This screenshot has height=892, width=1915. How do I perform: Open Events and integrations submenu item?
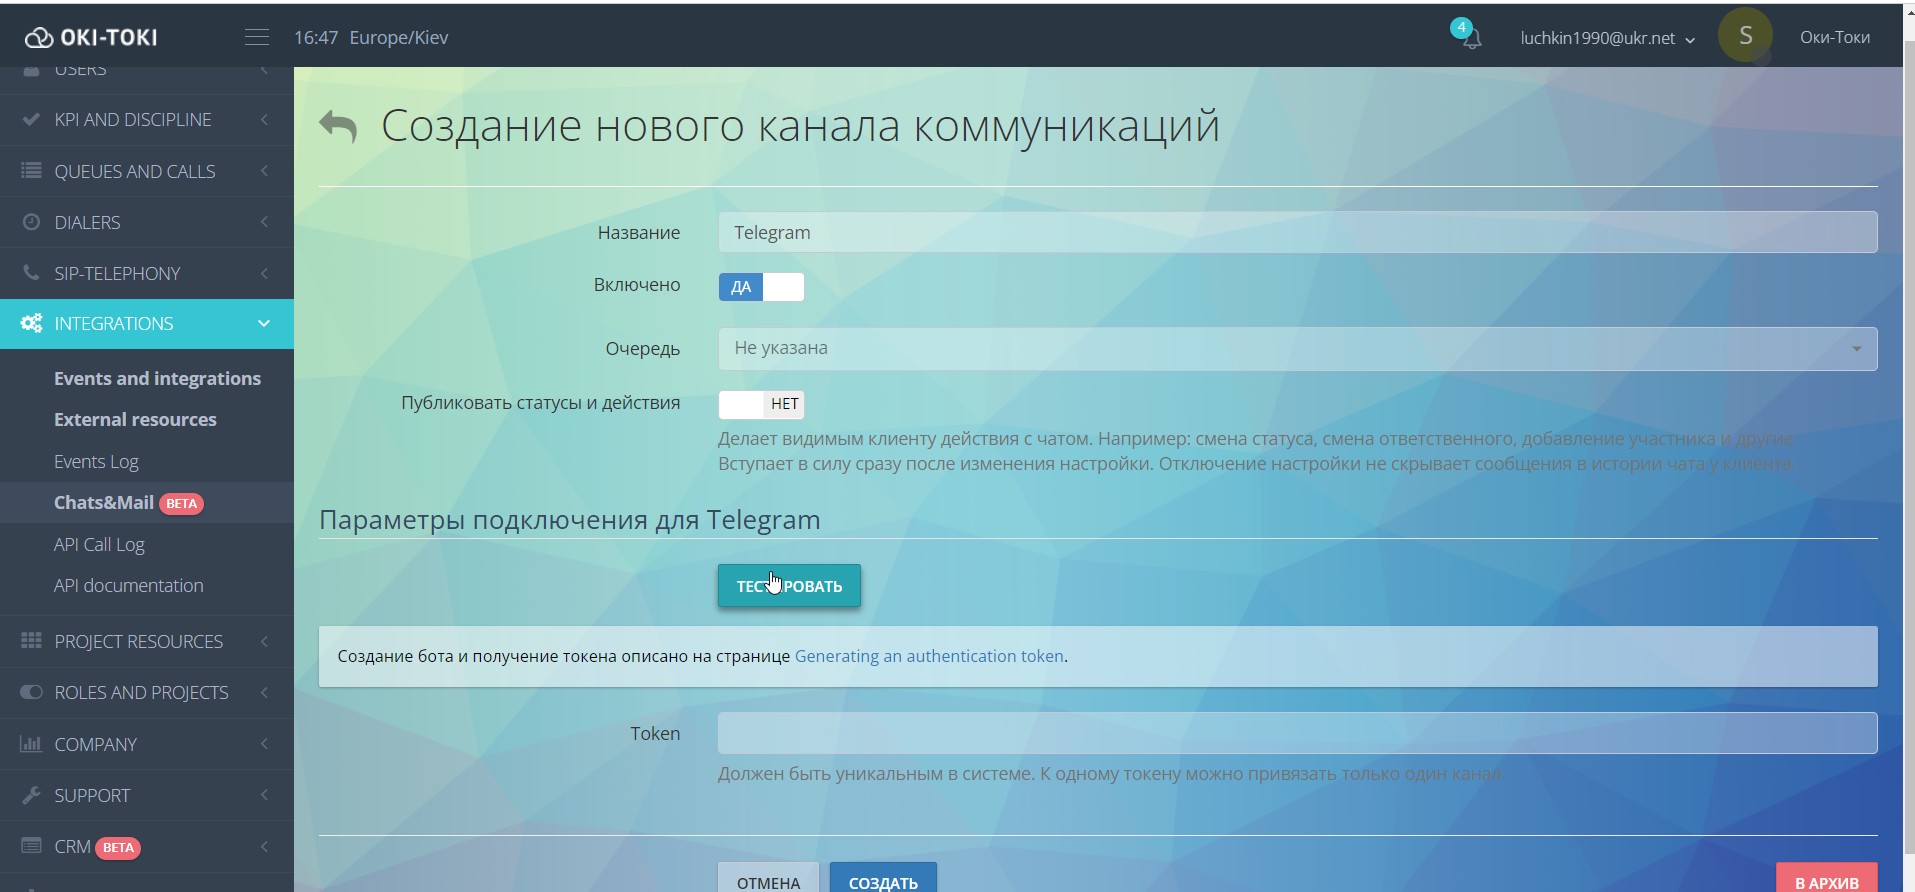tap(157, 378)
